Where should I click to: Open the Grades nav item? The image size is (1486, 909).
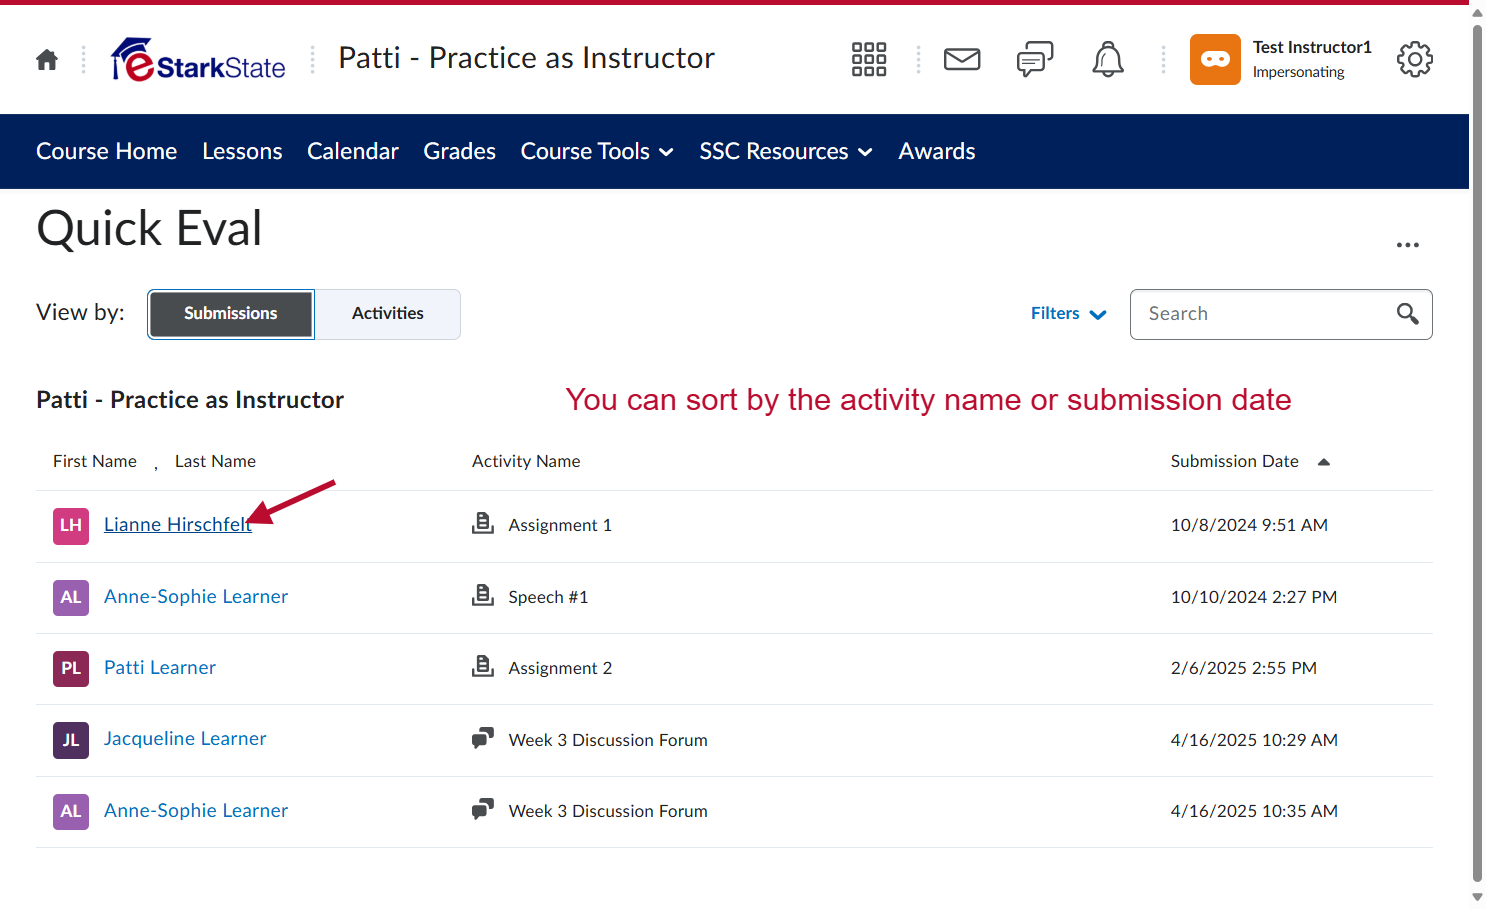pyautogui.click(x=460, y=152)
